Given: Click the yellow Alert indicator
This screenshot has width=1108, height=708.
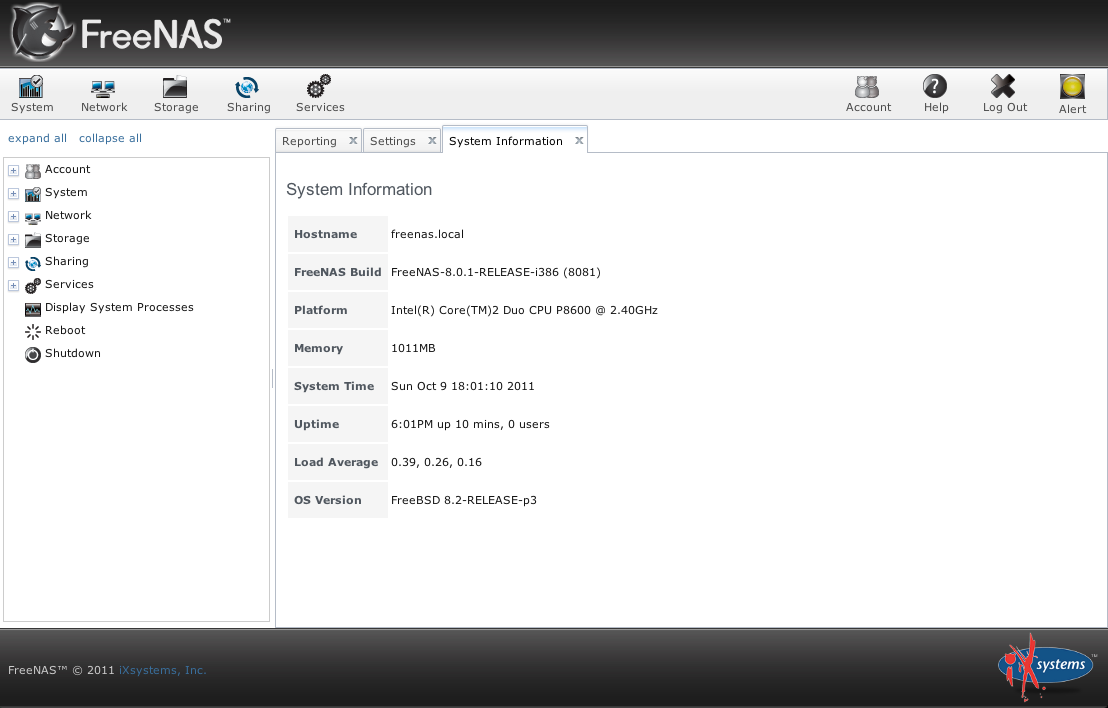Looking at the screenshot, I should click(x=1072, y=94).
